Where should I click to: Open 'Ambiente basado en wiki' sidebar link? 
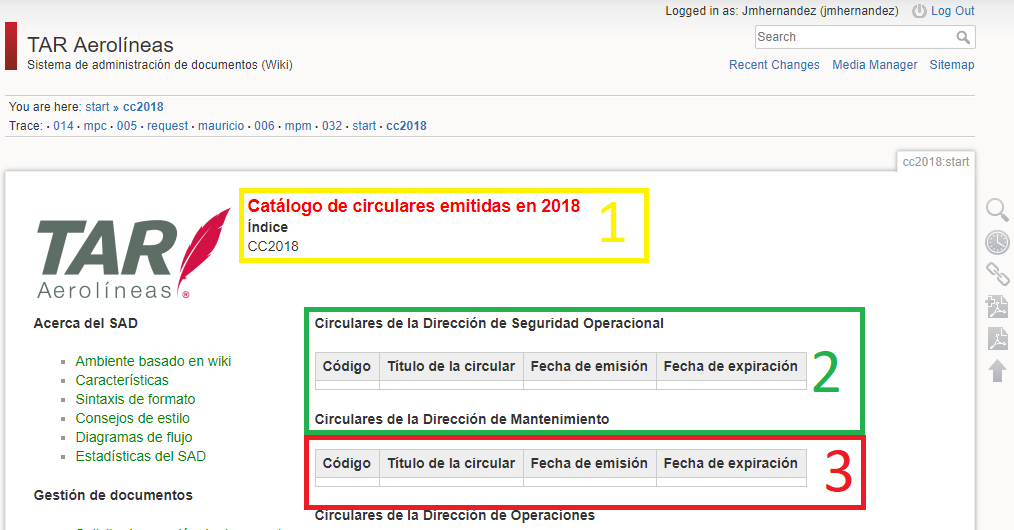(x=153, y=361)
